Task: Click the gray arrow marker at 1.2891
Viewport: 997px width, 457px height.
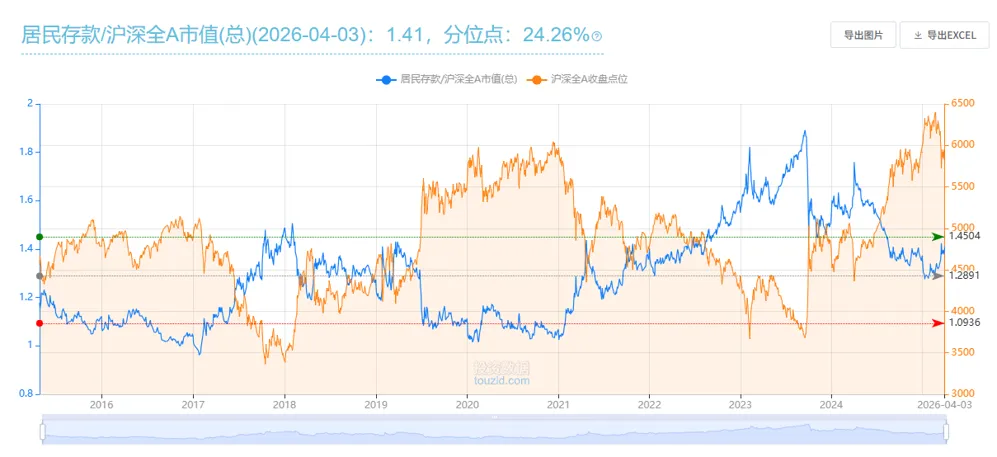Action: tap(937, 276)
